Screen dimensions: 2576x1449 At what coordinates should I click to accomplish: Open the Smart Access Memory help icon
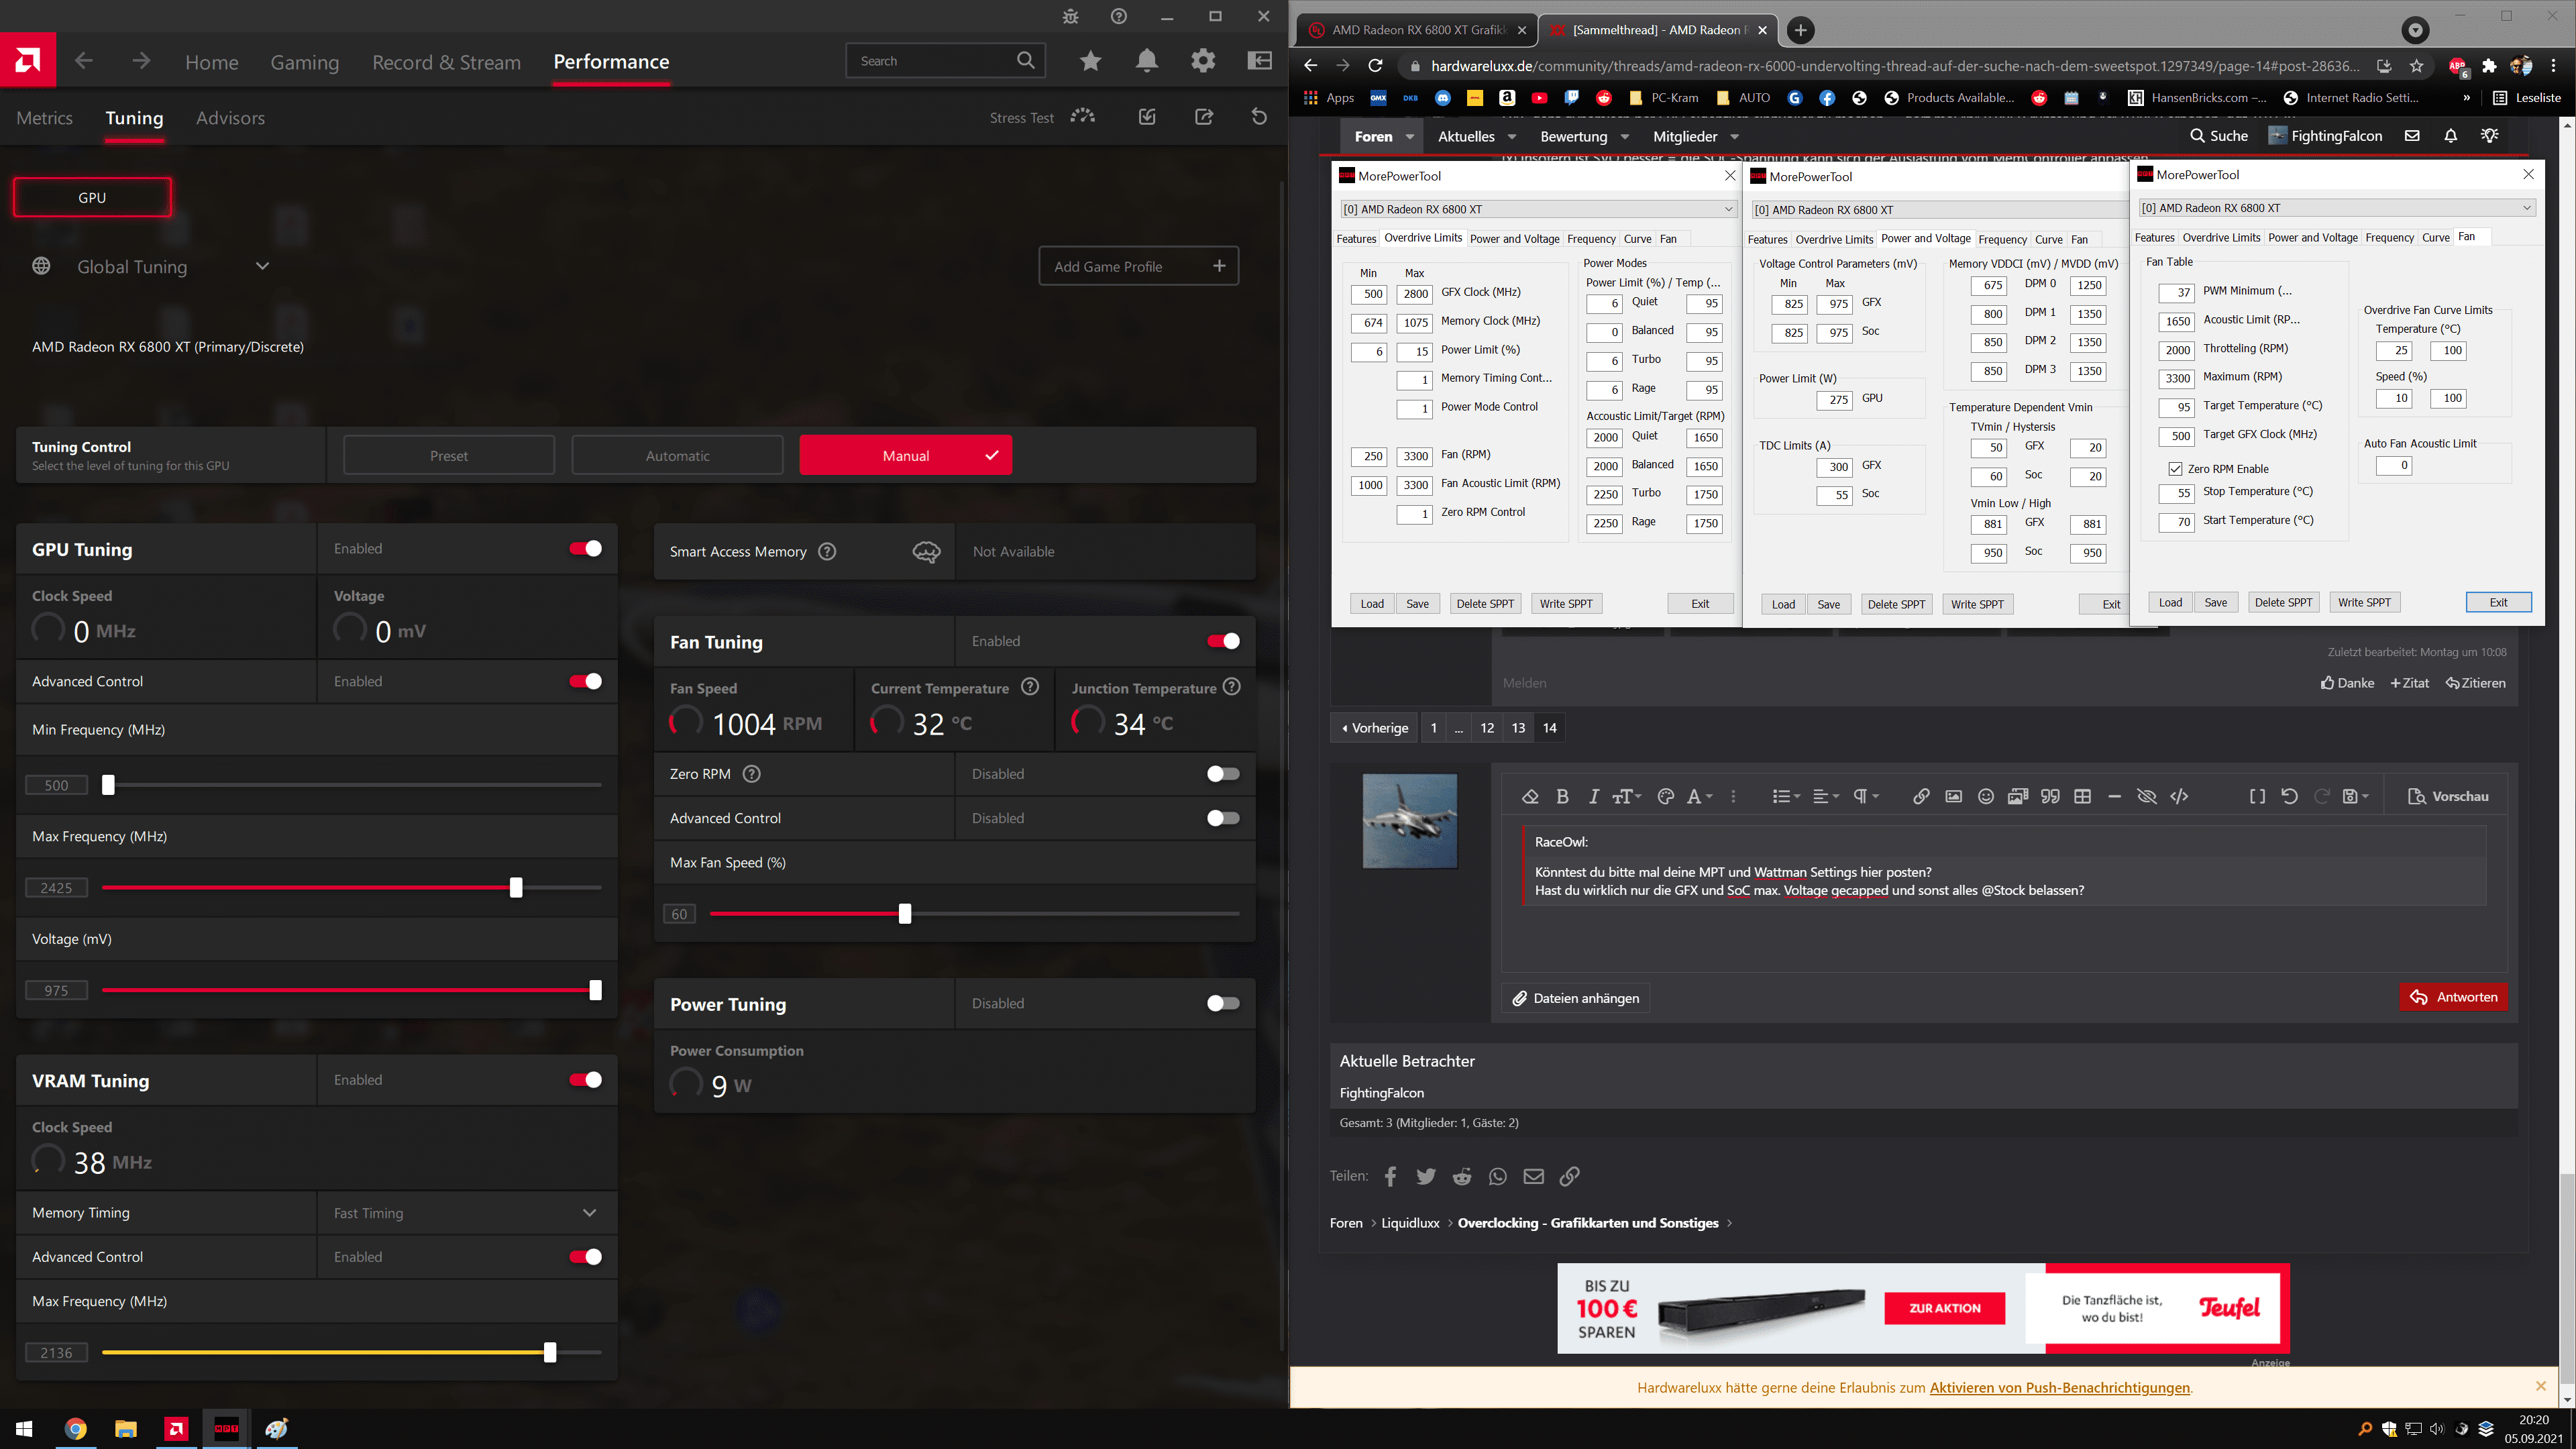827,551
